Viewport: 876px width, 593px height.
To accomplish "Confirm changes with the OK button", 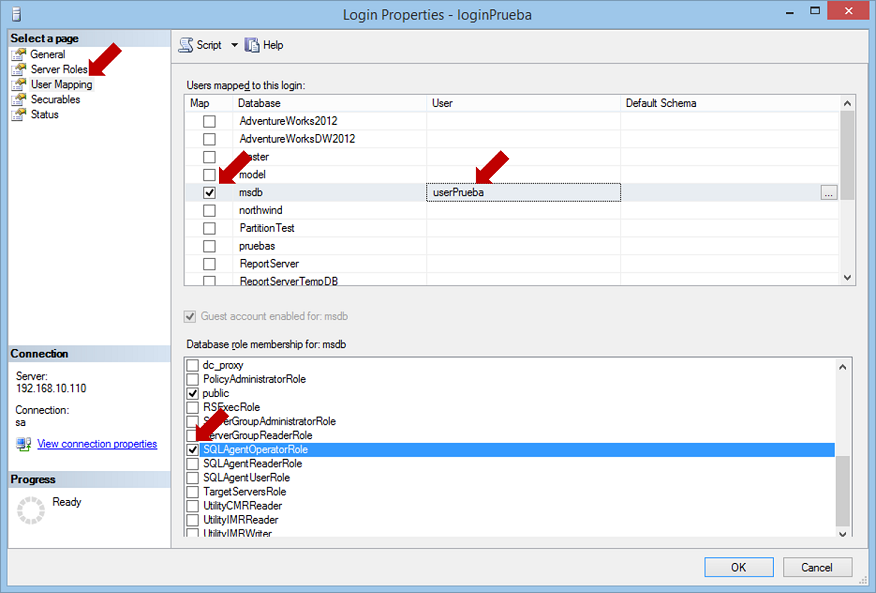I will (x=738, y=566).
